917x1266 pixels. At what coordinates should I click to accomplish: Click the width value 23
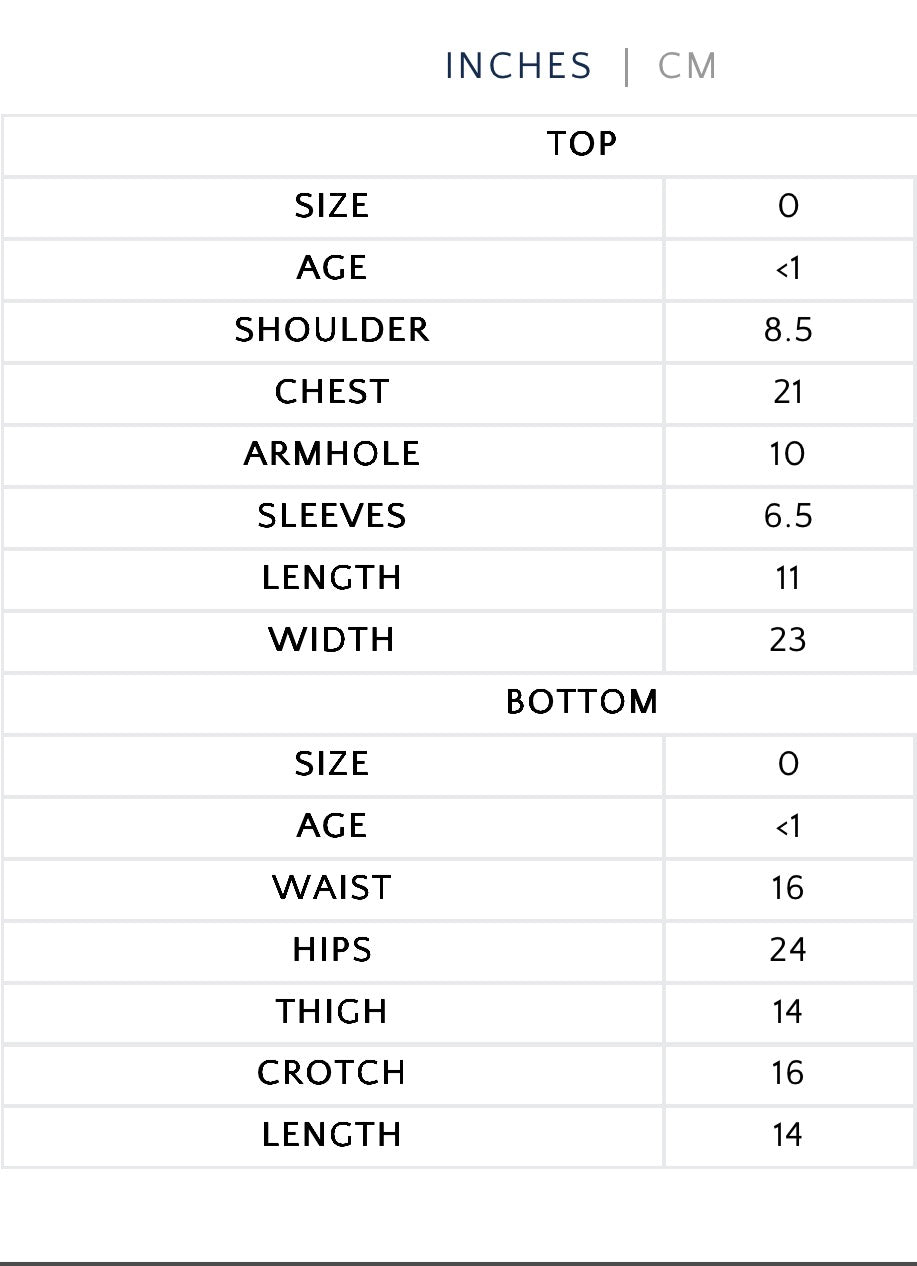(788, 640)
